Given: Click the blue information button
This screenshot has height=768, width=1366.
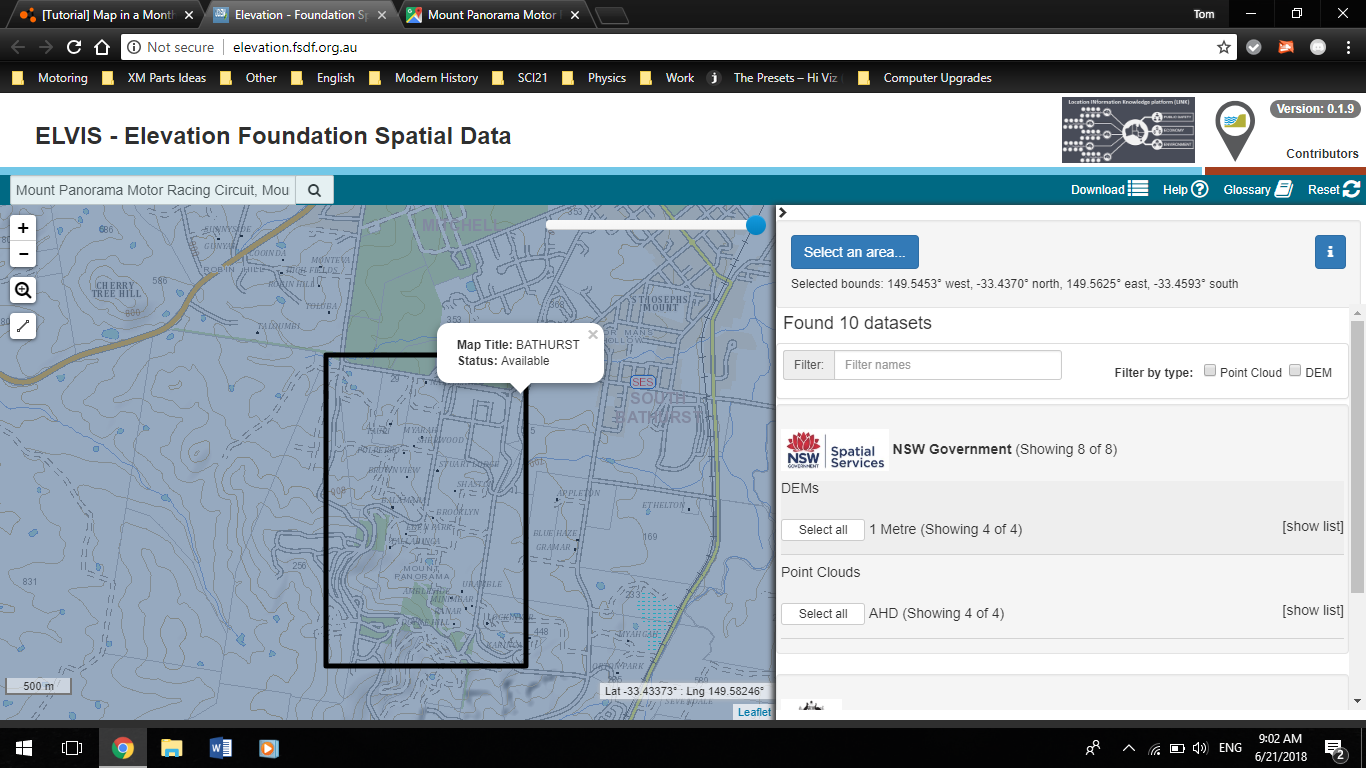Looking at the screenshot, I should (1330, 252).
